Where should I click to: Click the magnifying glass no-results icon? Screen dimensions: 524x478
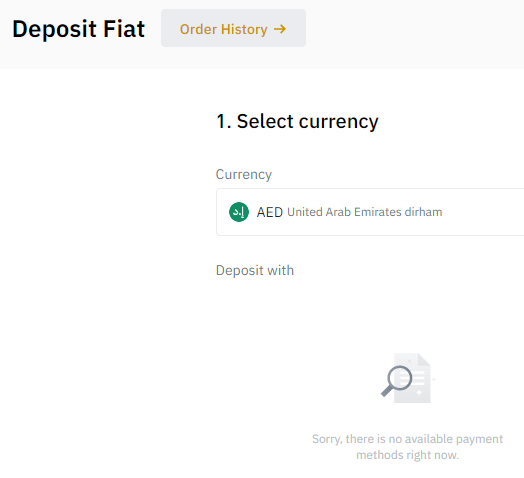397,381
